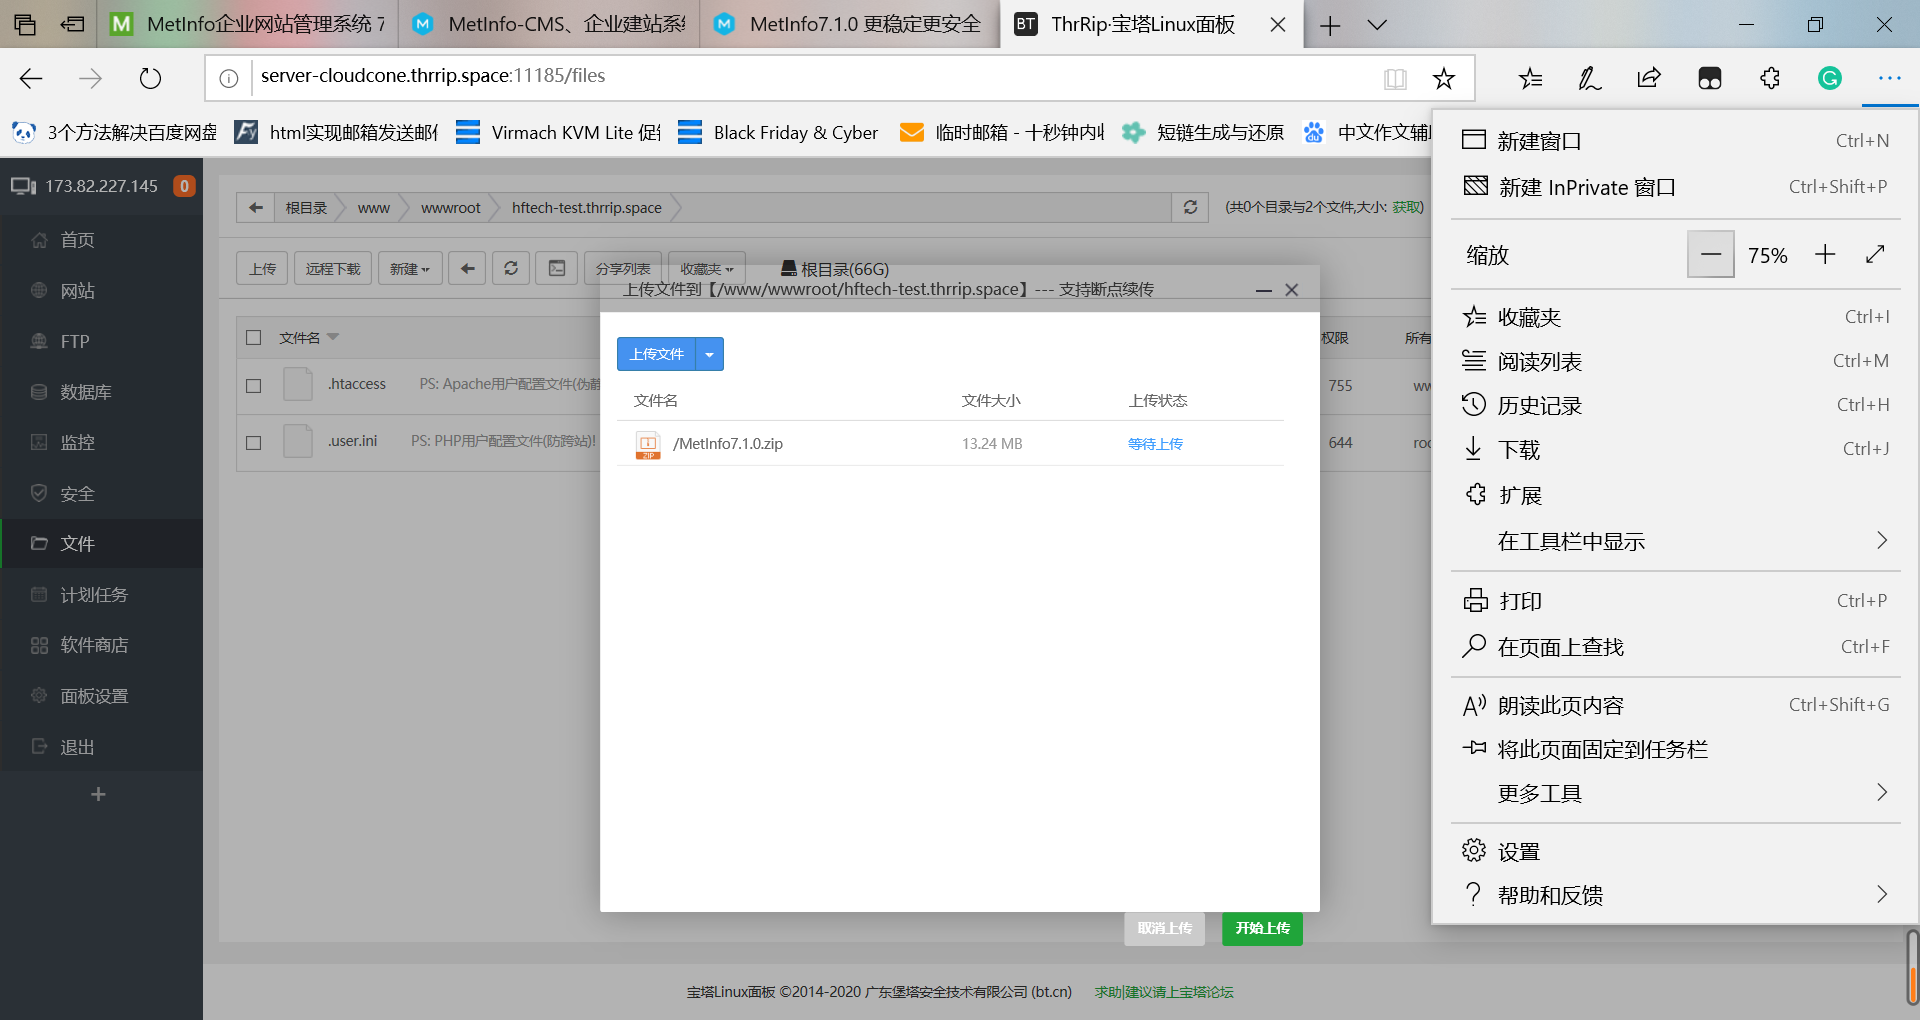Click fullscreen zoom icon in menu
The width and height of the screenshot is (1920, 1020).
1875,255
